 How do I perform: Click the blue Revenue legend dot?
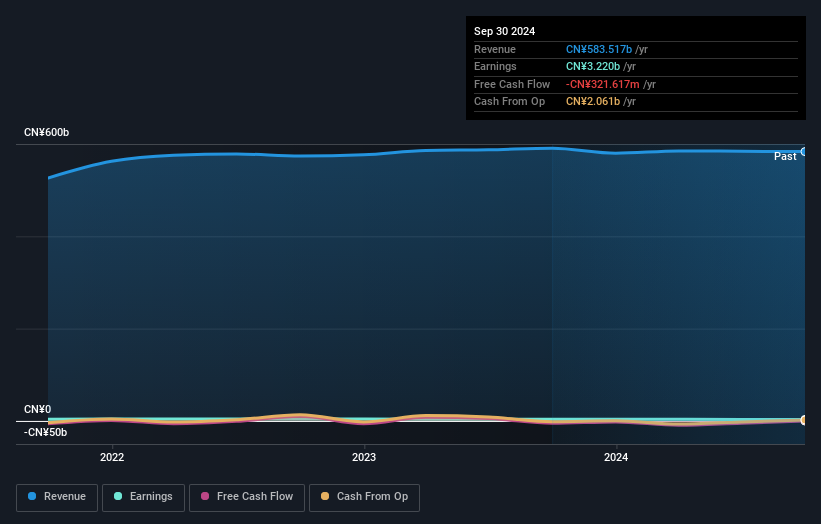click(32, 496)
